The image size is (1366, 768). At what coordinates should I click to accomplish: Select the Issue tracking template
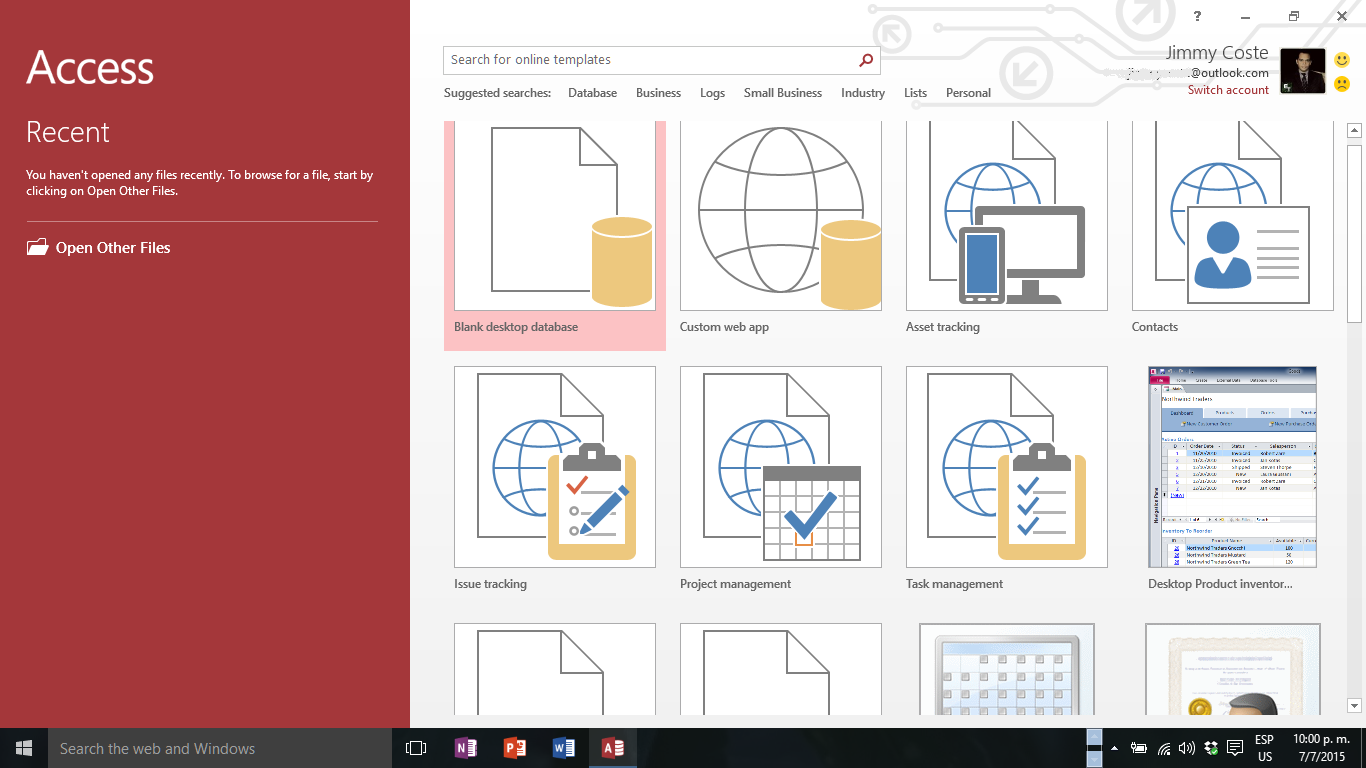[x=555, y=480]
